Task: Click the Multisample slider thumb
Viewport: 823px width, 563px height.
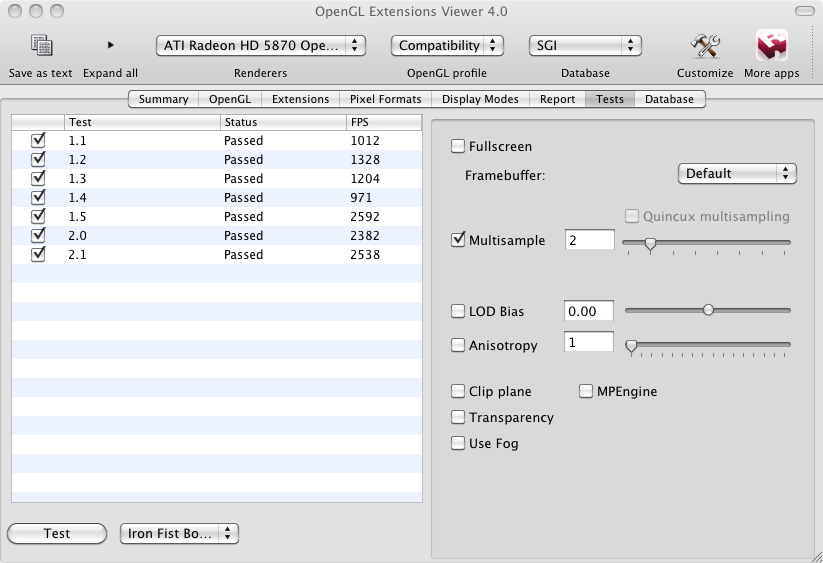Action: coord(650,245)
